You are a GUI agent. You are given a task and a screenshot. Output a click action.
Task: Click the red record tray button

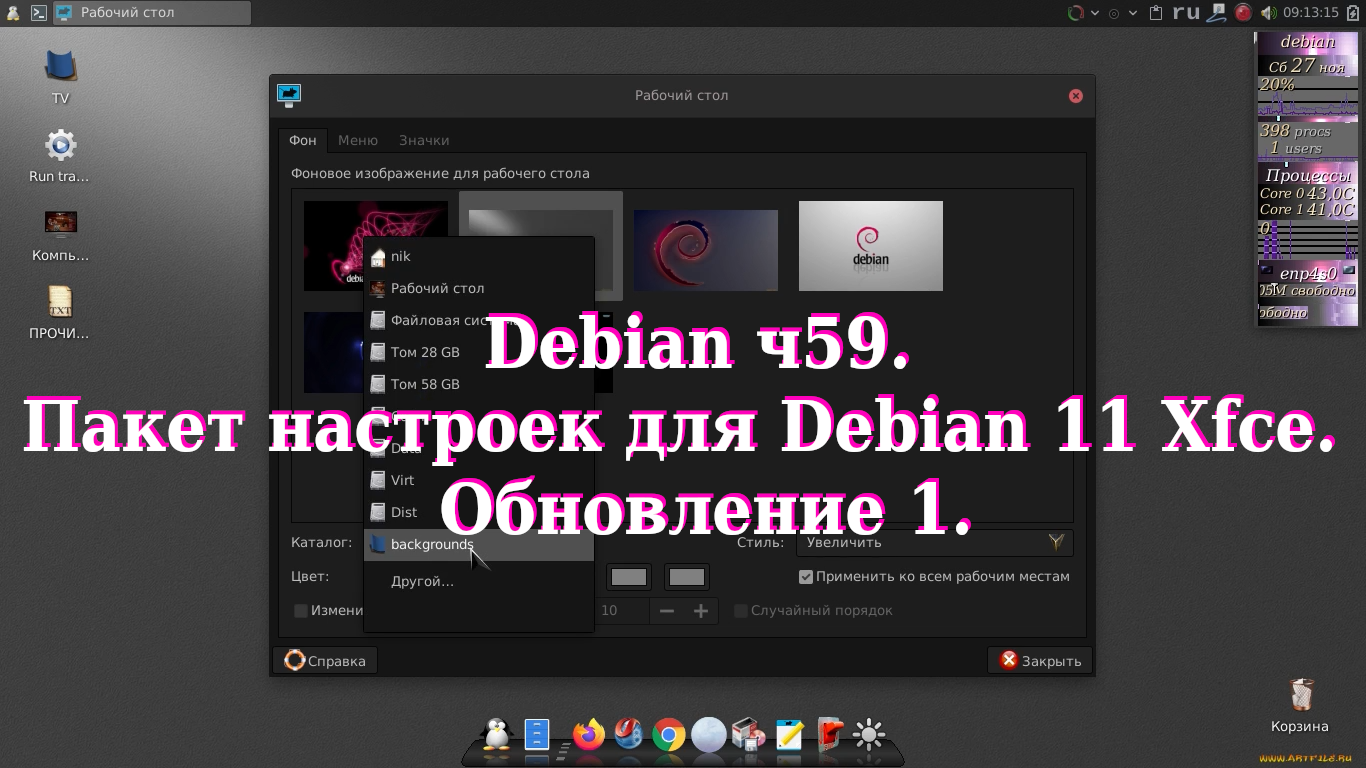coord(1243,13)
